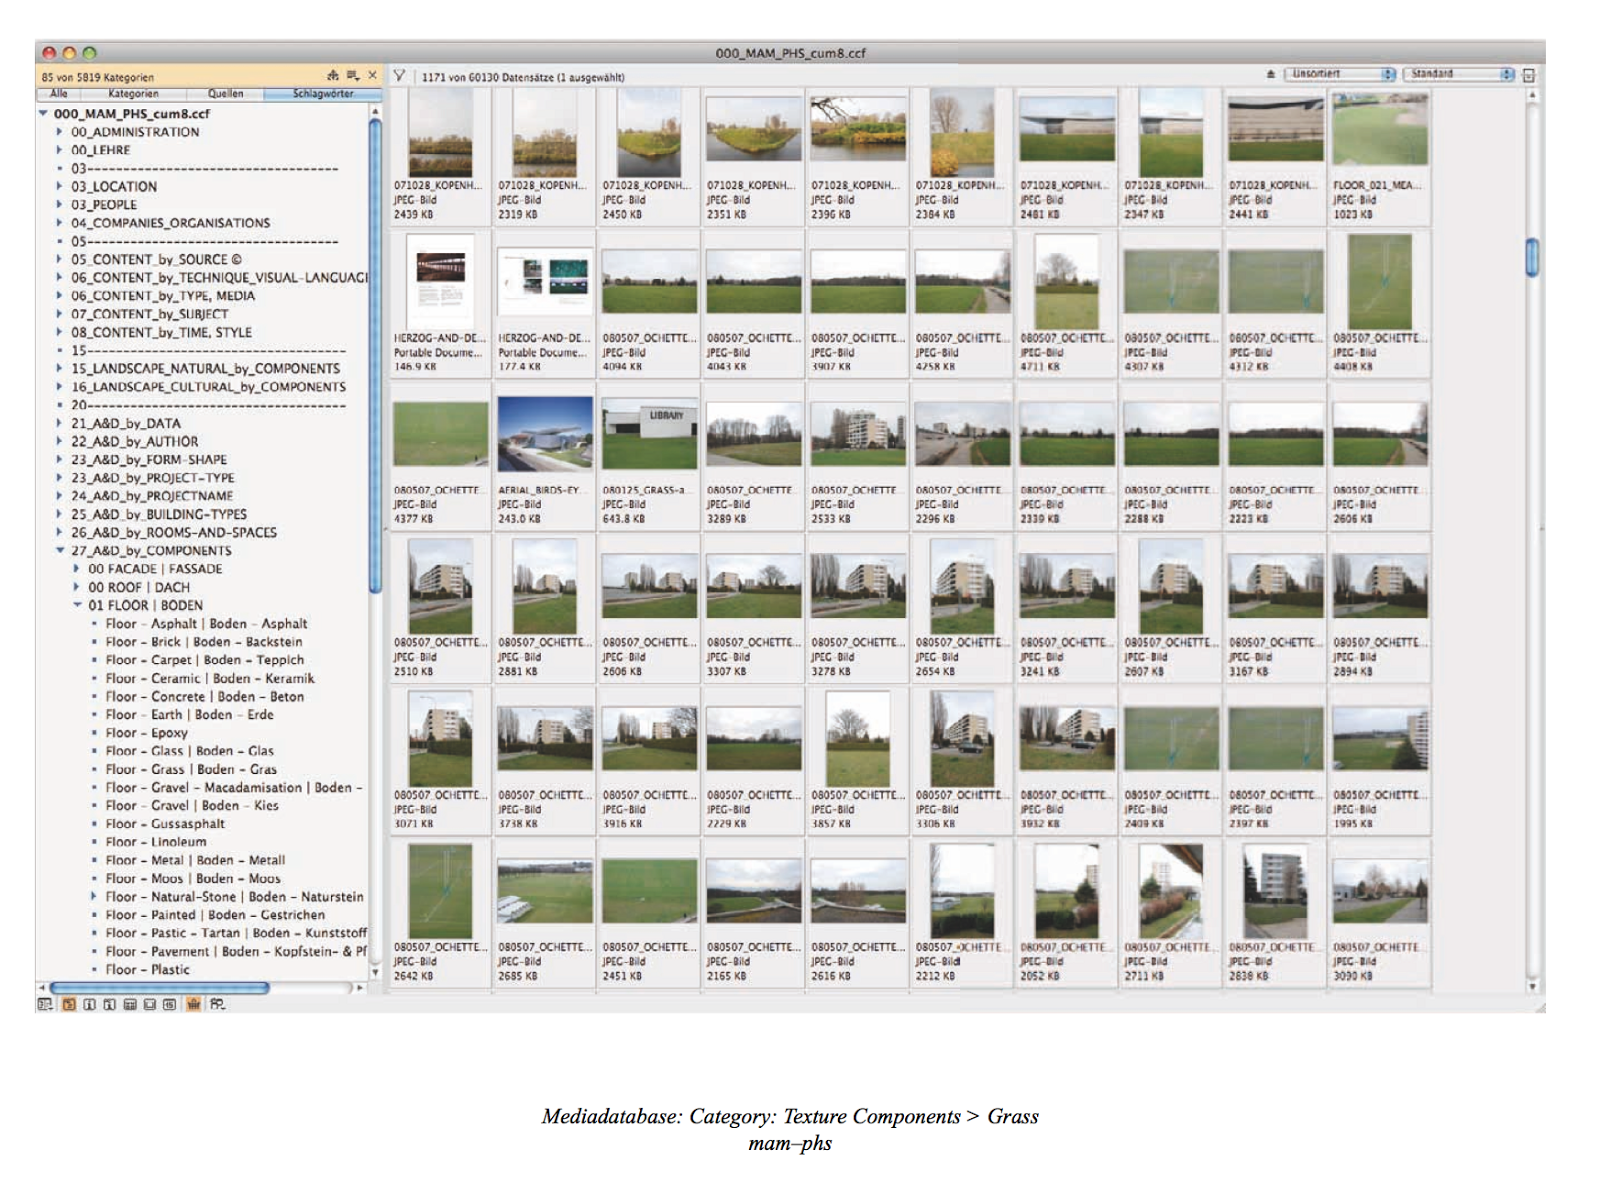Select 25_A&D_by_BUILDING-TYPES category
1600x1183 pixels.
158,514
